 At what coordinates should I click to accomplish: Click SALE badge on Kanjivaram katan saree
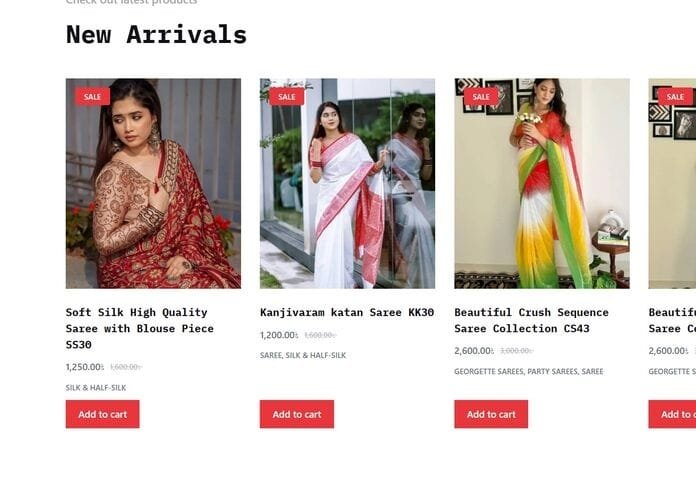tap(287, 97)
